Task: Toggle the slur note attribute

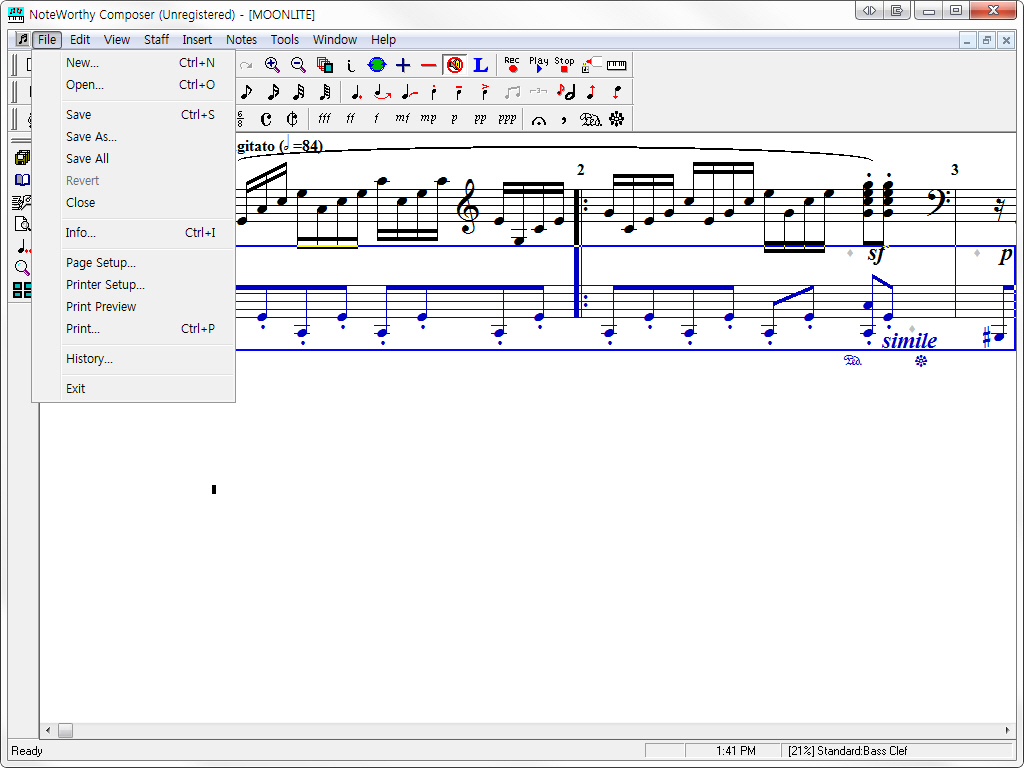Action: pyautogui.click(x=382, y=92)
